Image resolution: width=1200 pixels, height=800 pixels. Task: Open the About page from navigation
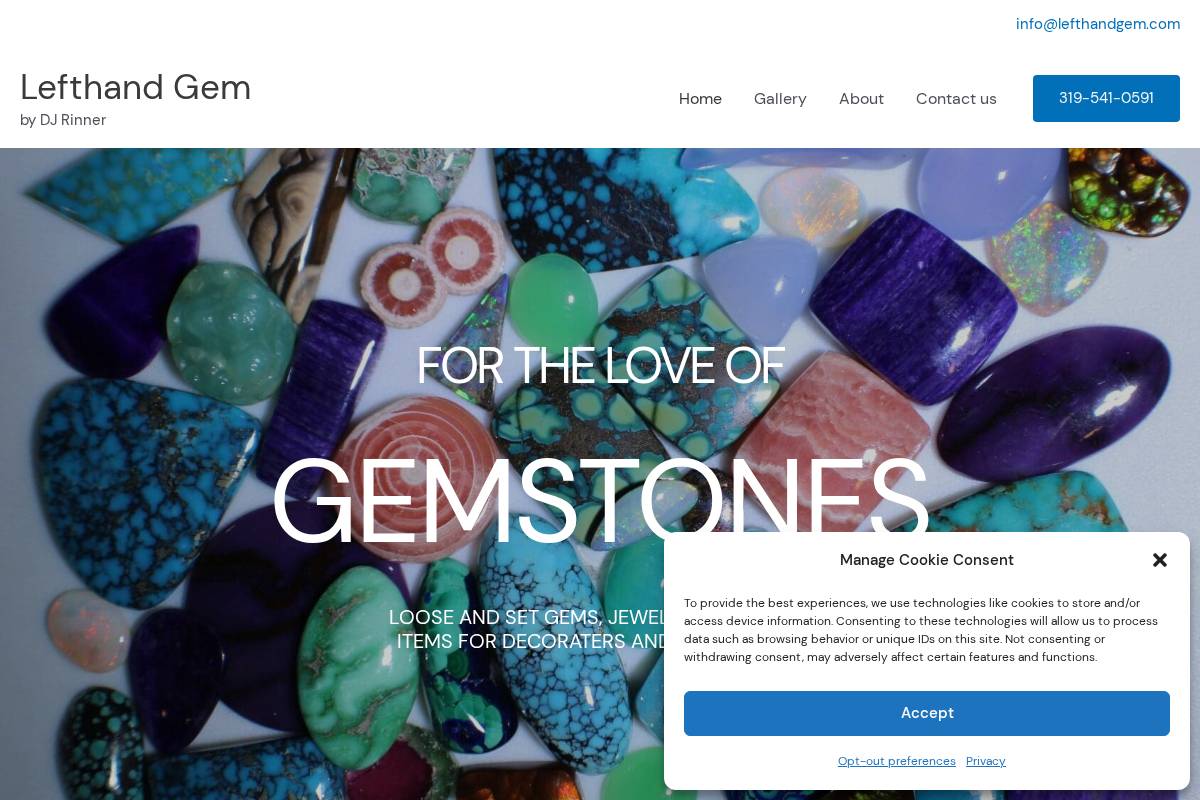pyautogui.click(x=861, y=98)
